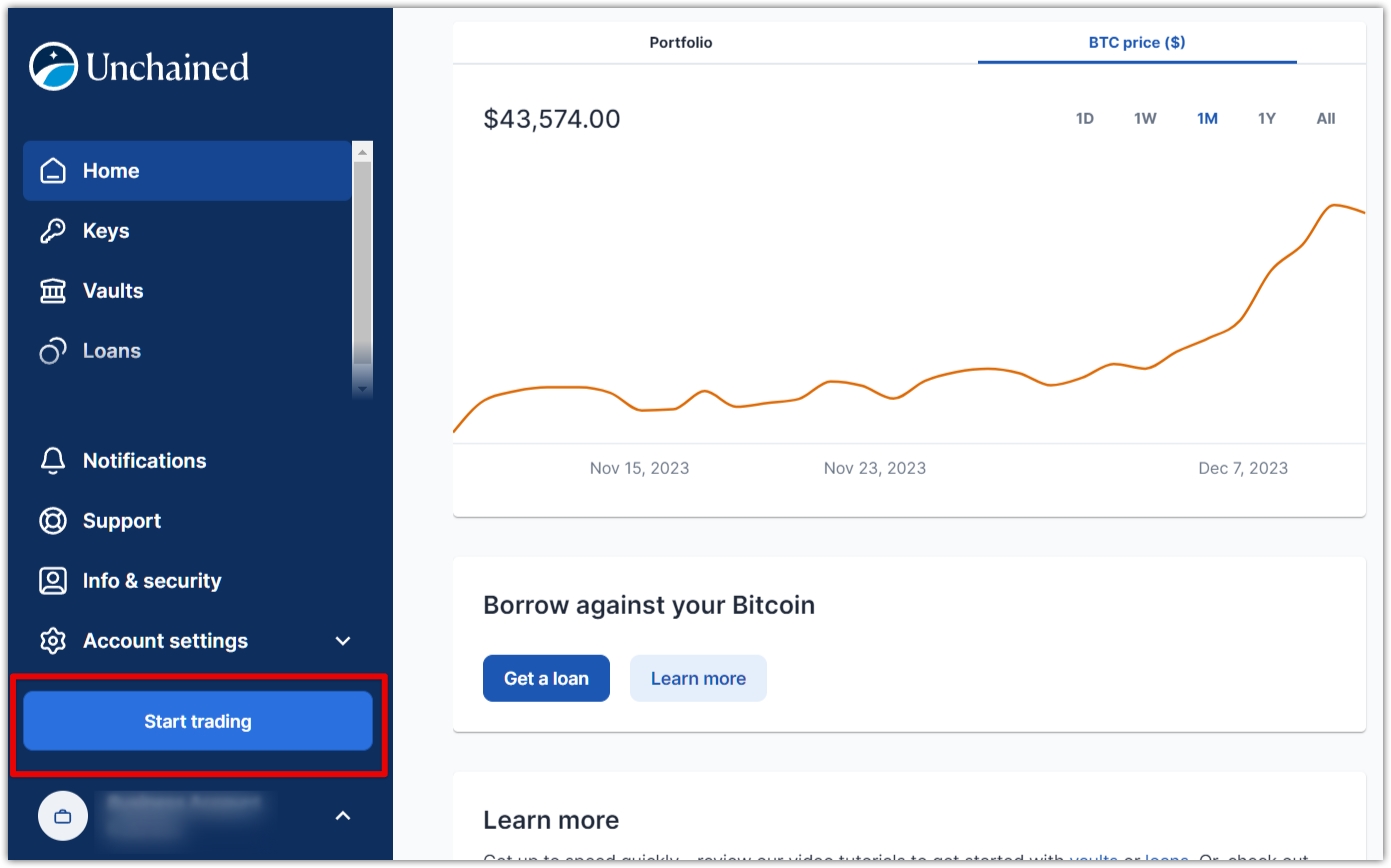Open Support using the headset icon

tap(53, 520)
